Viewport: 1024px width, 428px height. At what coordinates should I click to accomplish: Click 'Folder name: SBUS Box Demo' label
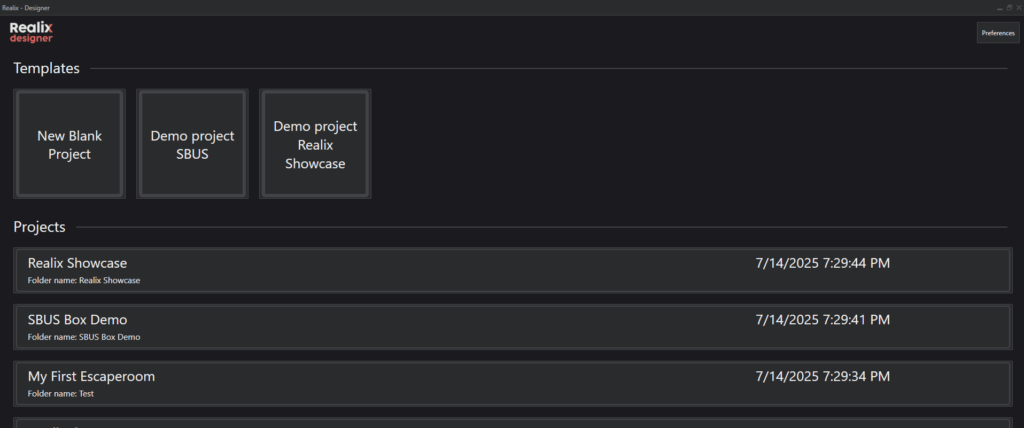click(84, 338)
